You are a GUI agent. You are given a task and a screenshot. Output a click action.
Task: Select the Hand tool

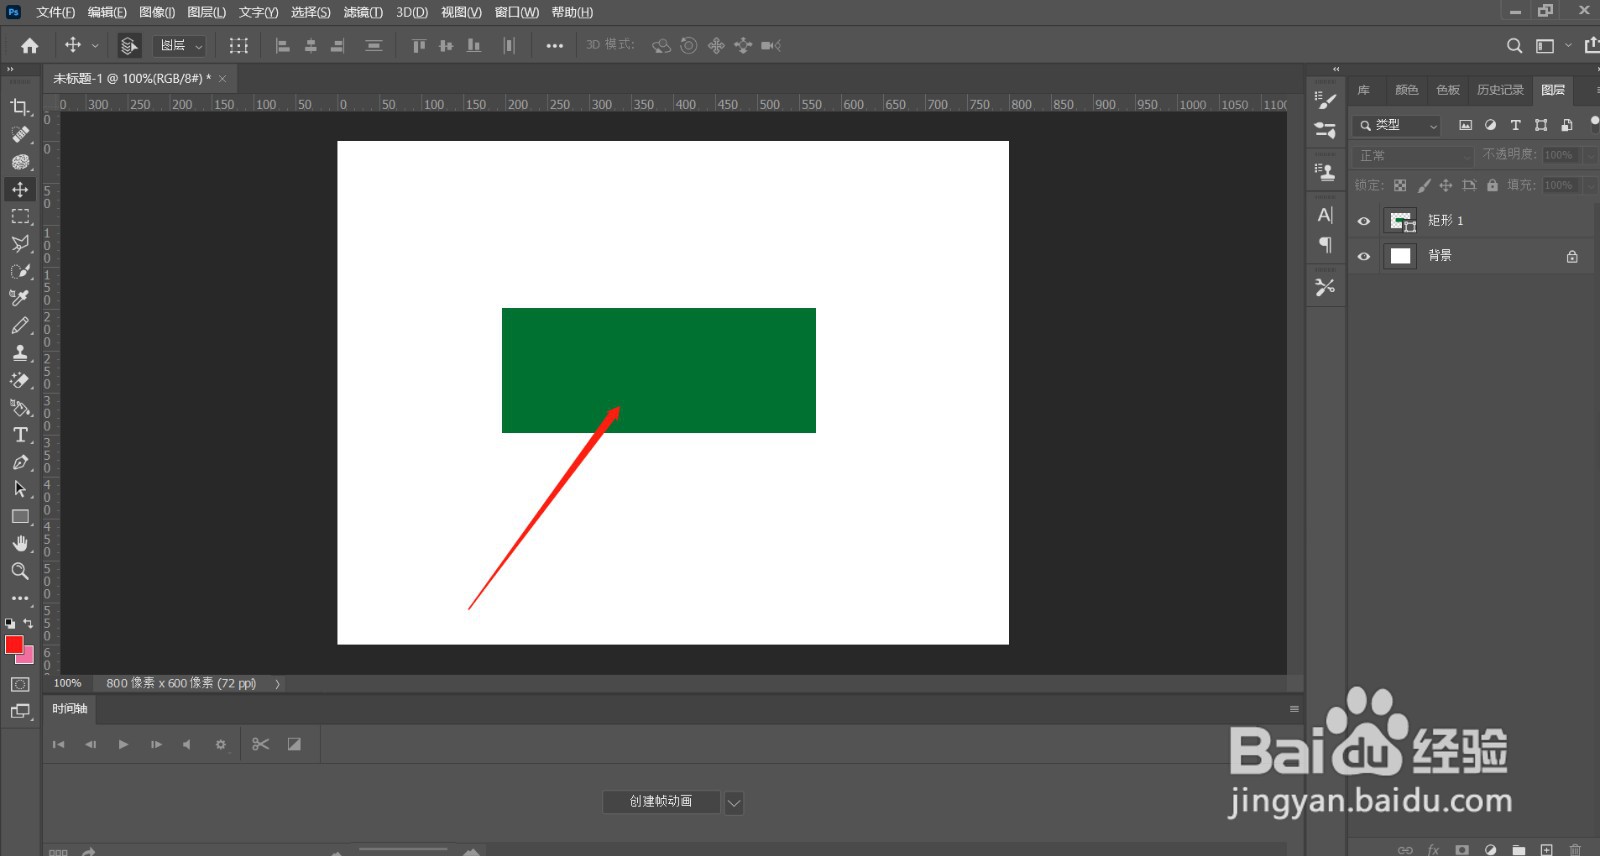point(20,544)
